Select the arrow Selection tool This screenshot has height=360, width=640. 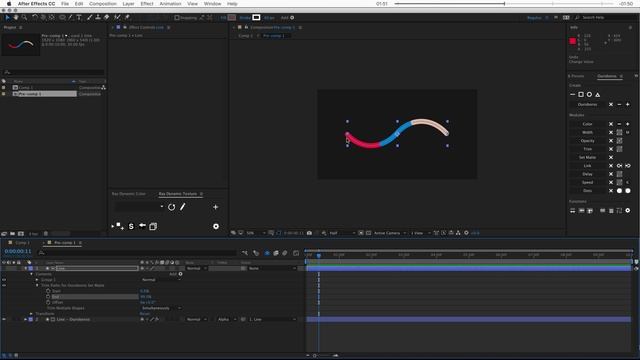[x=7, y=18]
